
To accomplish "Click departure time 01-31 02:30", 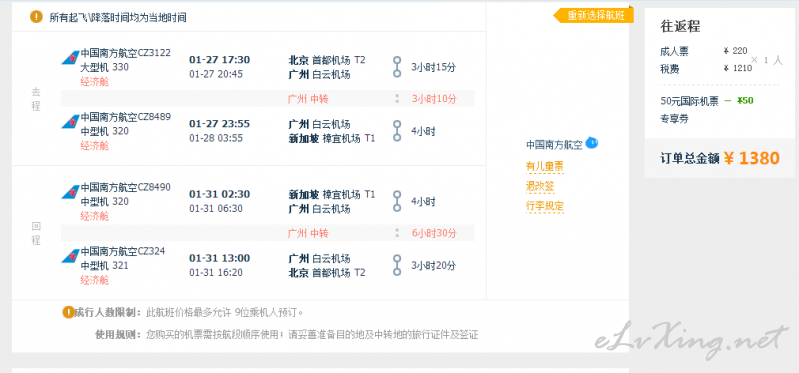I will click(x=220, y=194).
